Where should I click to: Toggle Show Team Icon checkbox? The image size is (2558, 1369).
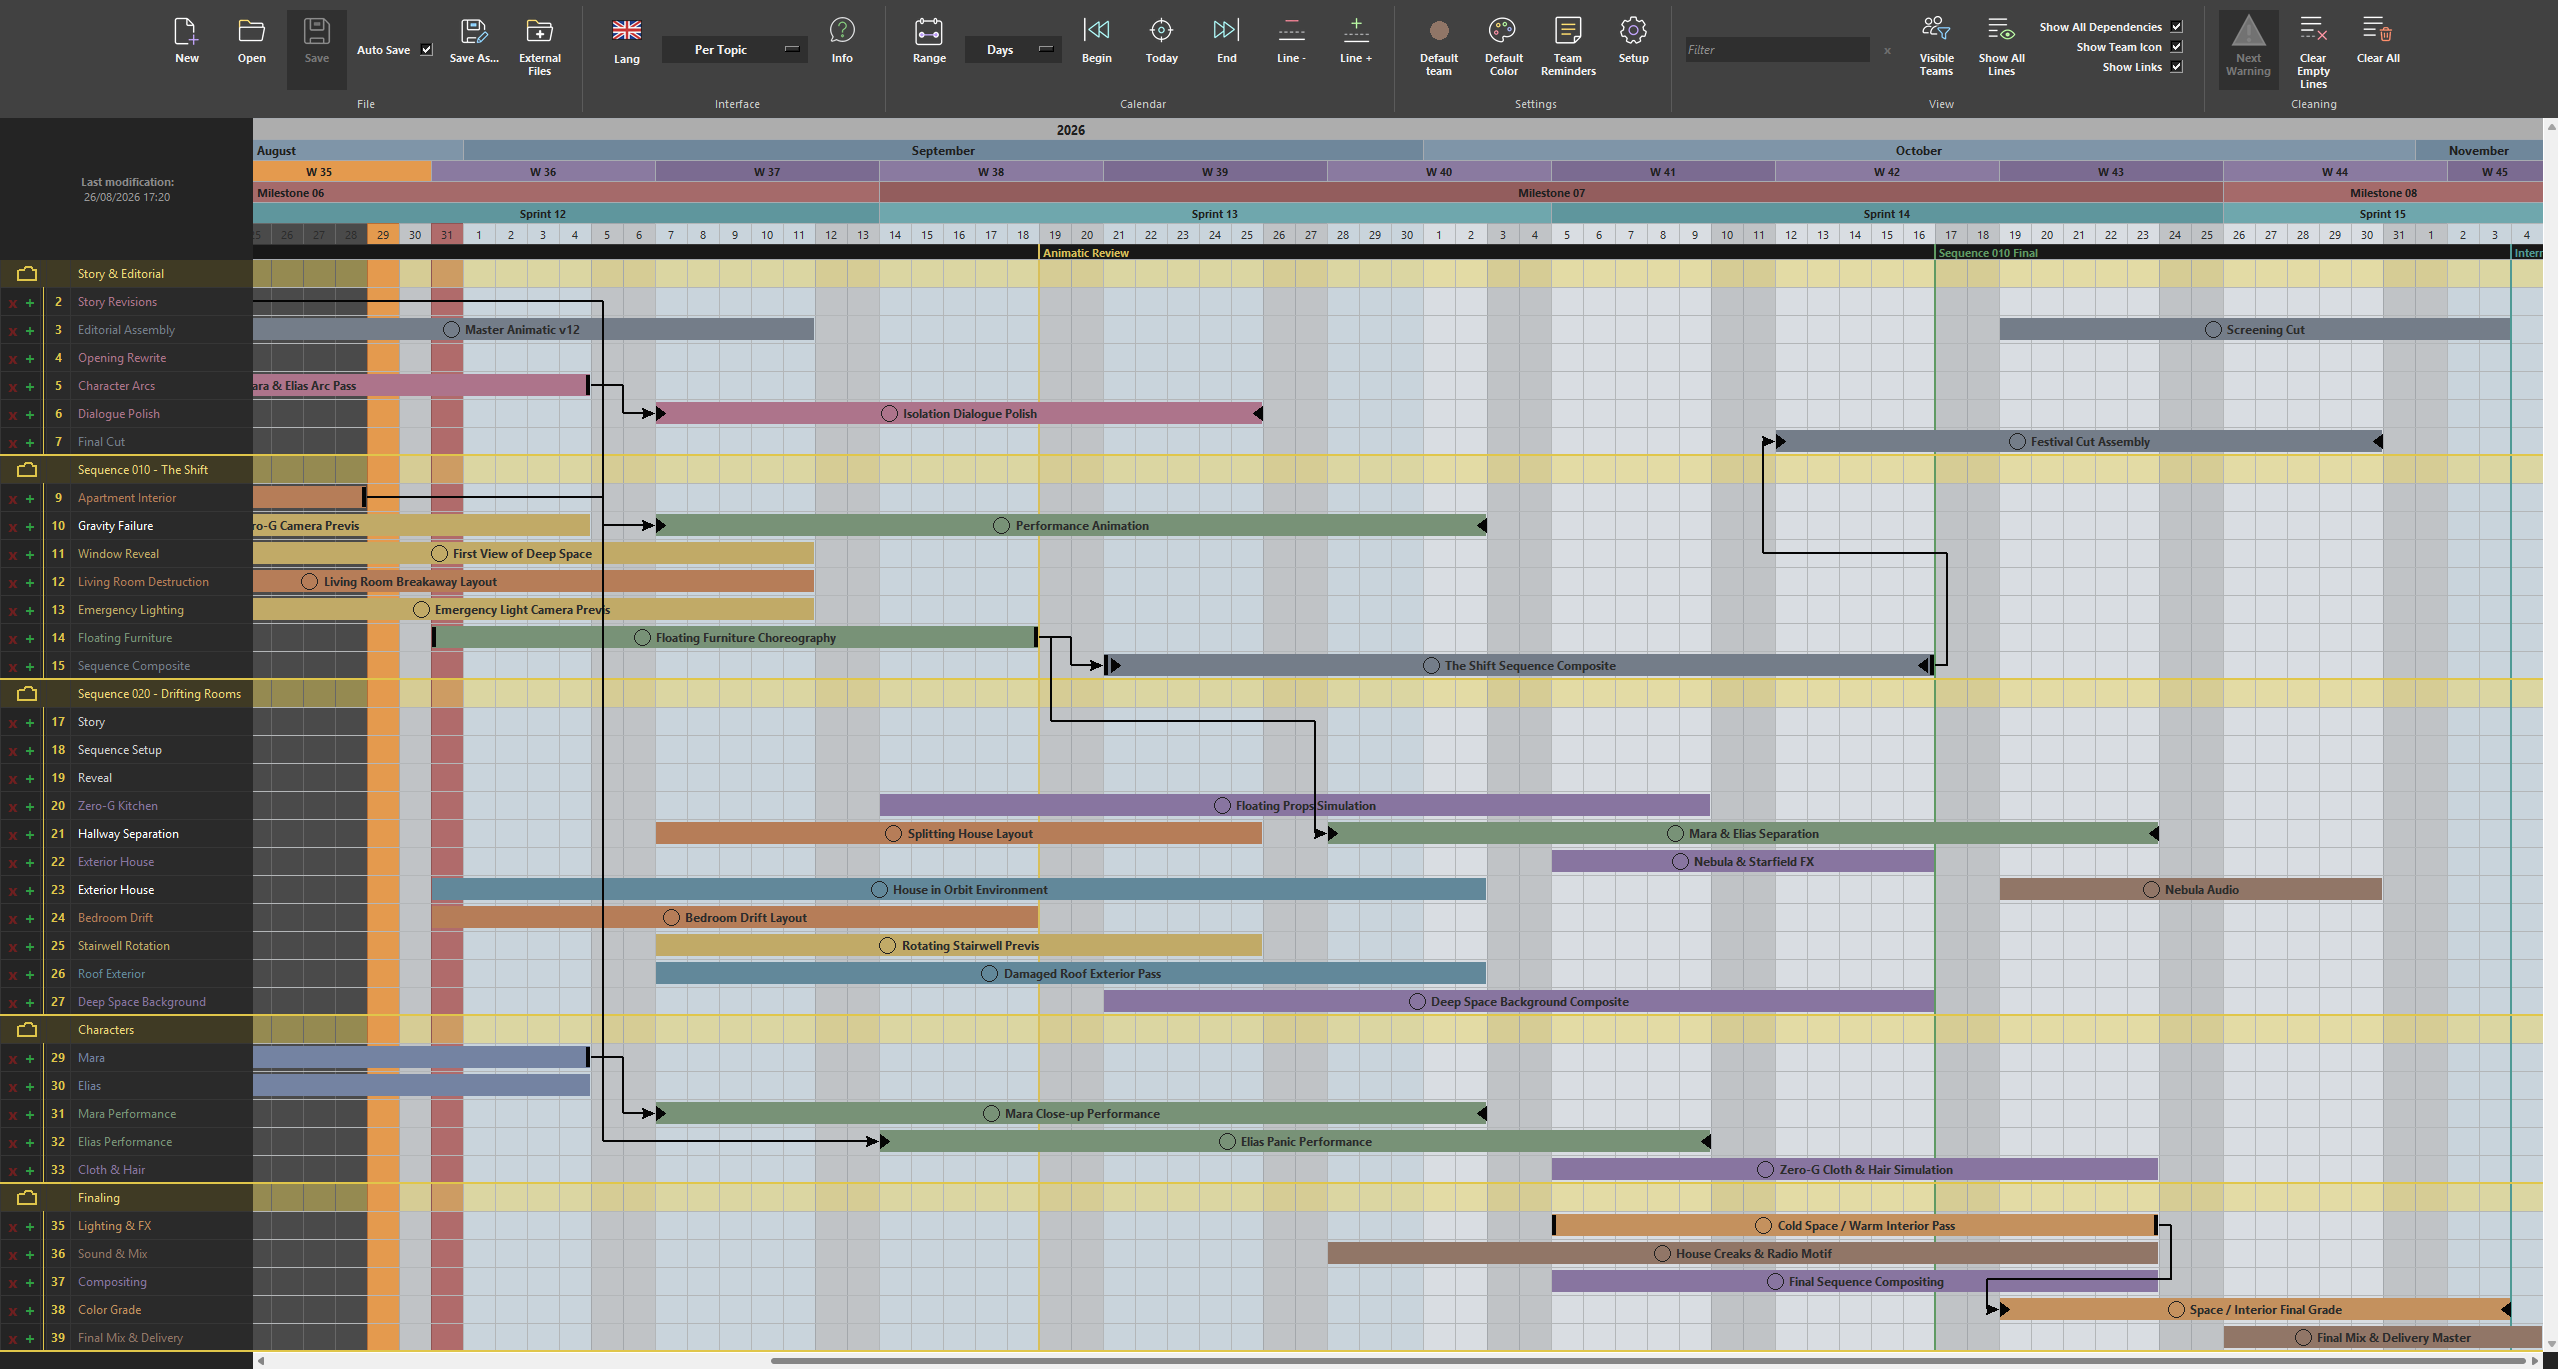point(2177,47)
